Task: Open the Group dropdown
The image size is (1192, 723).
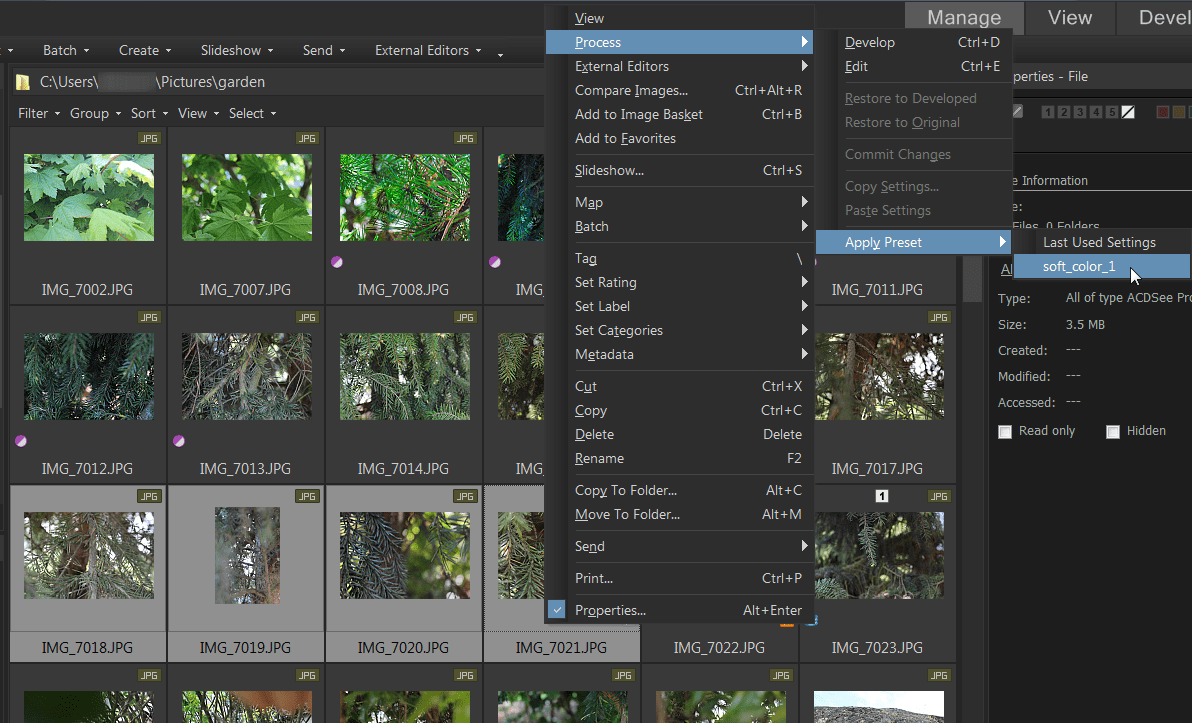Action: 95,113
